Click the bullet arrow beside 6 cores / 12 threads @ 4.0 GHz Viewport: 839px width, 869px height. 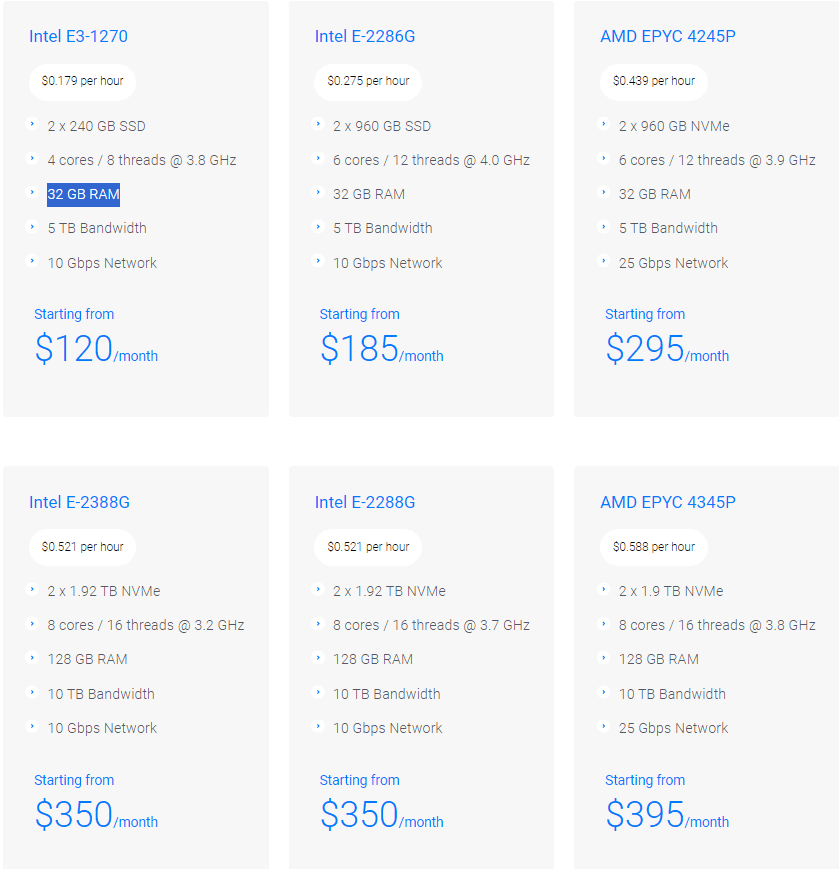click(x=318, y=159)
